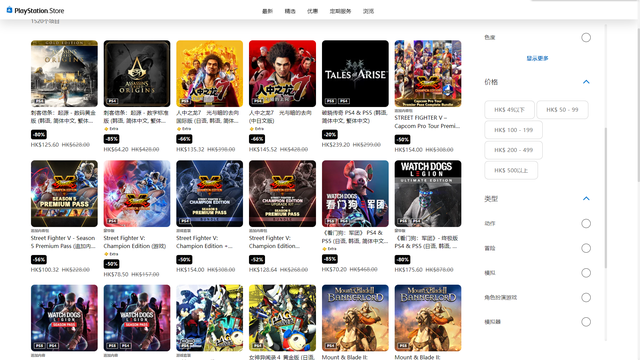This screenshot has width=640, height=360.
Task: Open the red 人中之龙7 cover art
Action: coord(282,73)
